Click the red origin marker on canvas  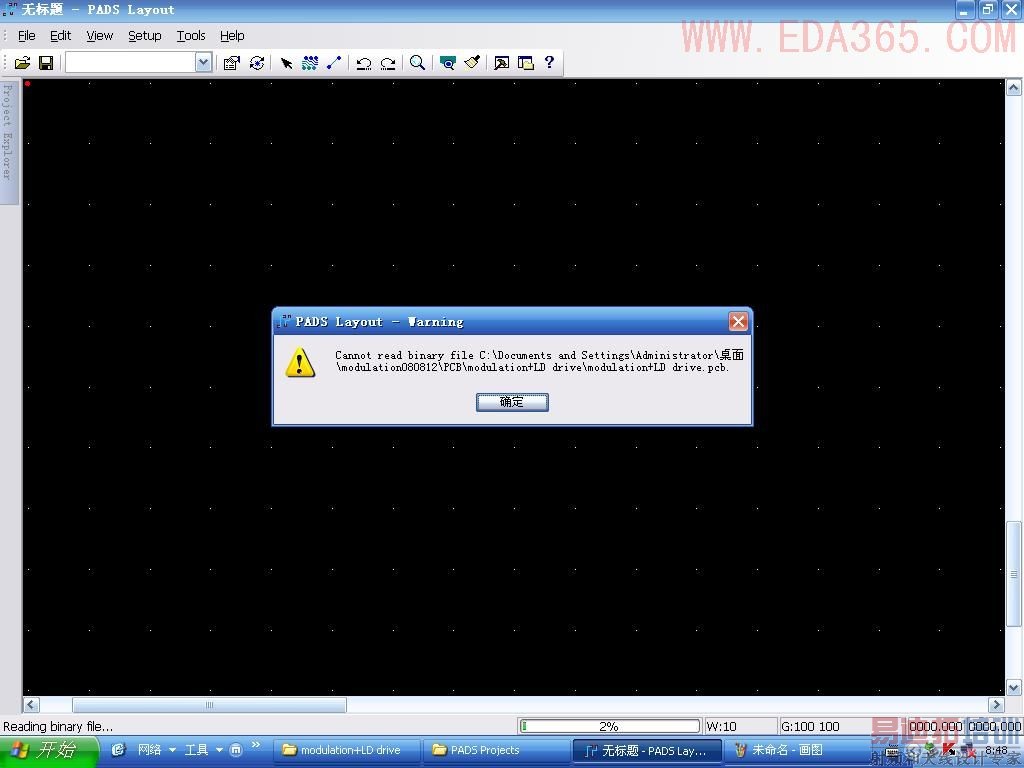coord(27,84)
